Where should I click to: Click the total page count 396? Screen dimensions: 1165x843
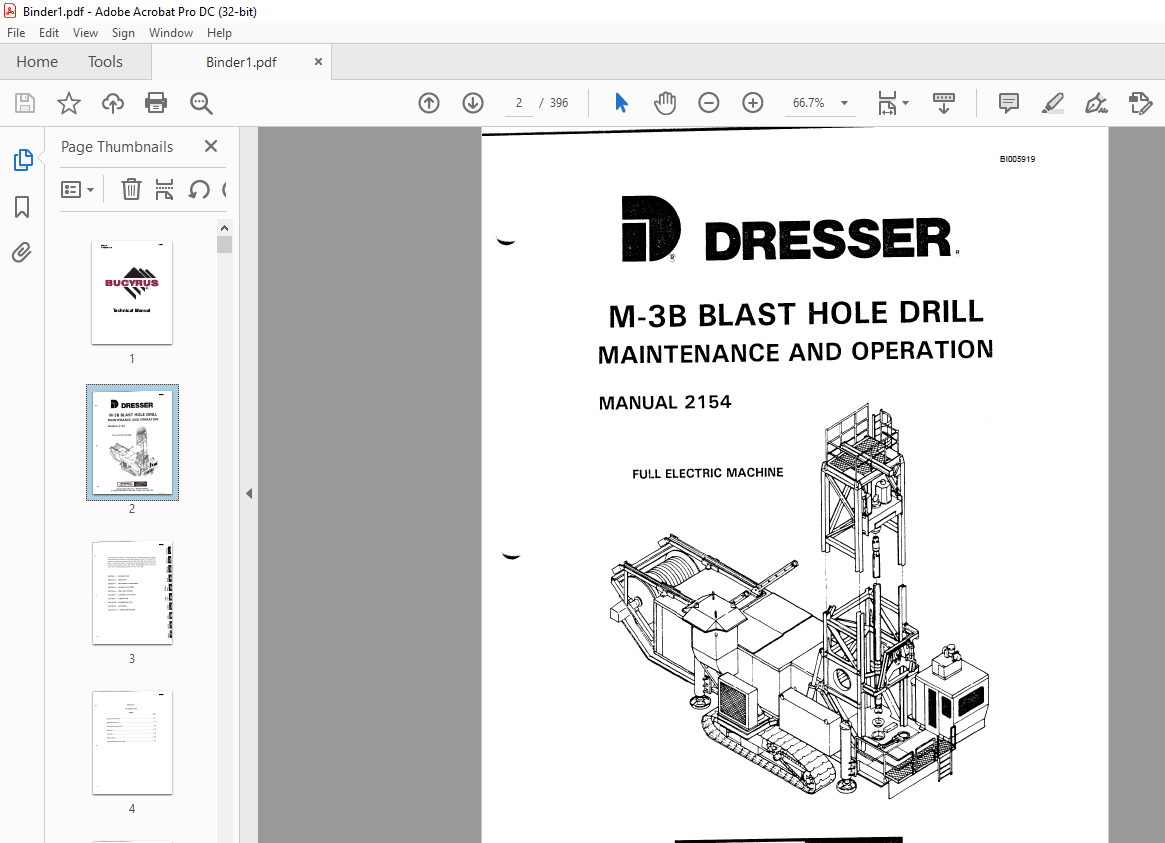tap(559, 103)
